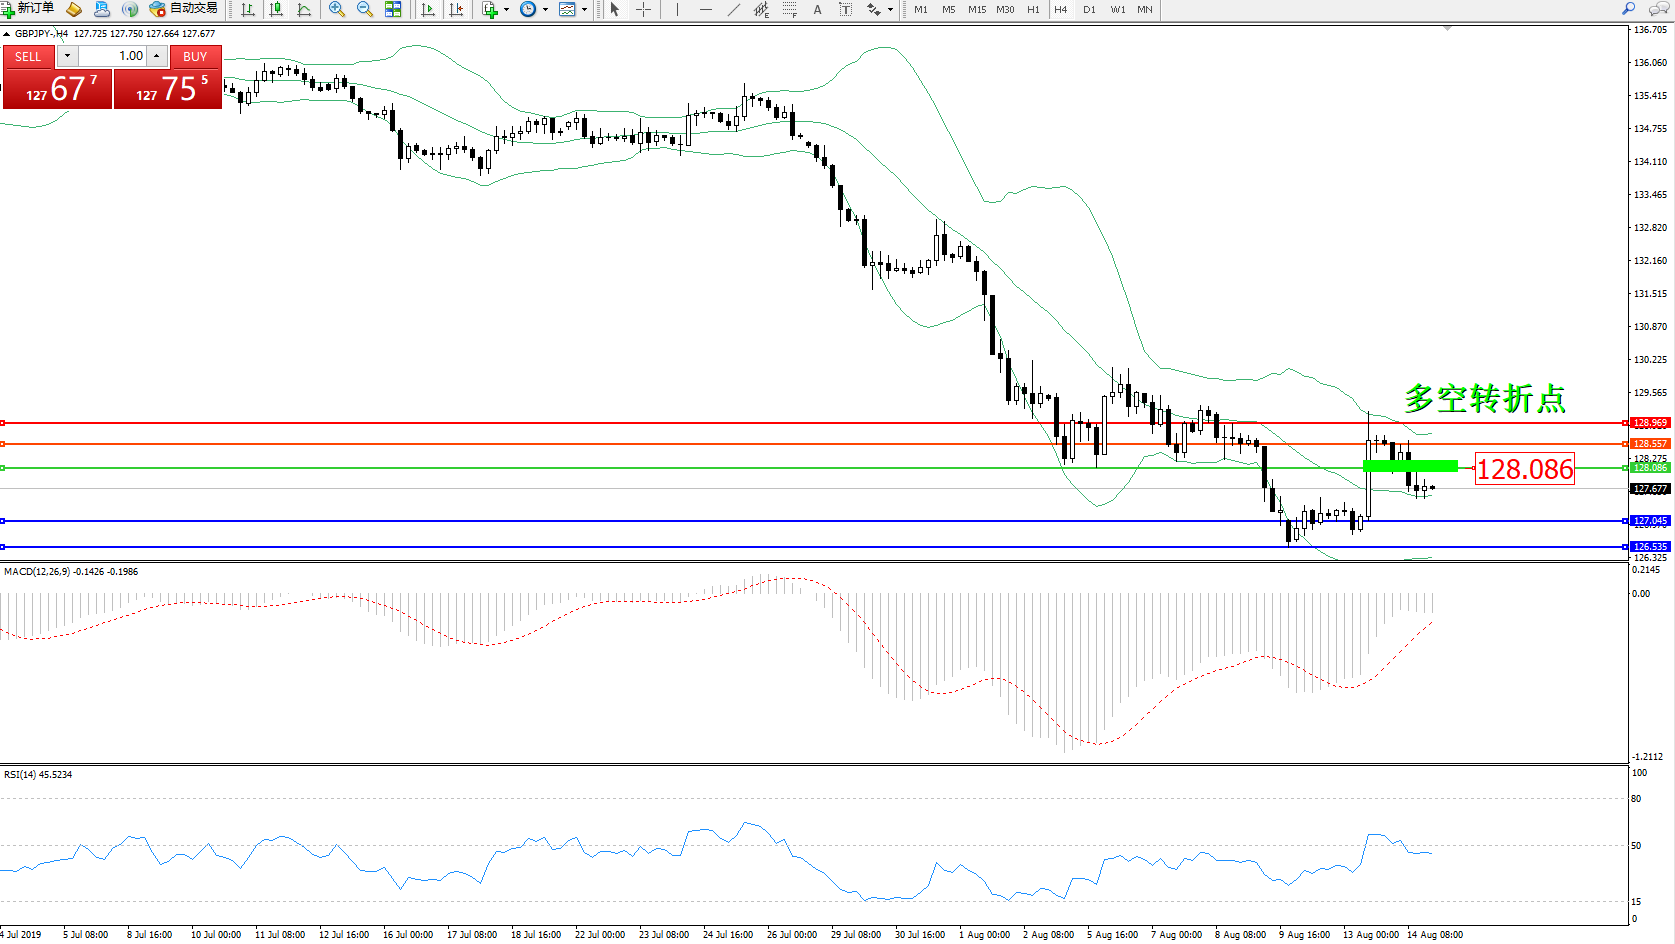Screen dimensions: 1675x944
Task: Toggle the 自动交易 auto trading button
Action: click(183, 9)
